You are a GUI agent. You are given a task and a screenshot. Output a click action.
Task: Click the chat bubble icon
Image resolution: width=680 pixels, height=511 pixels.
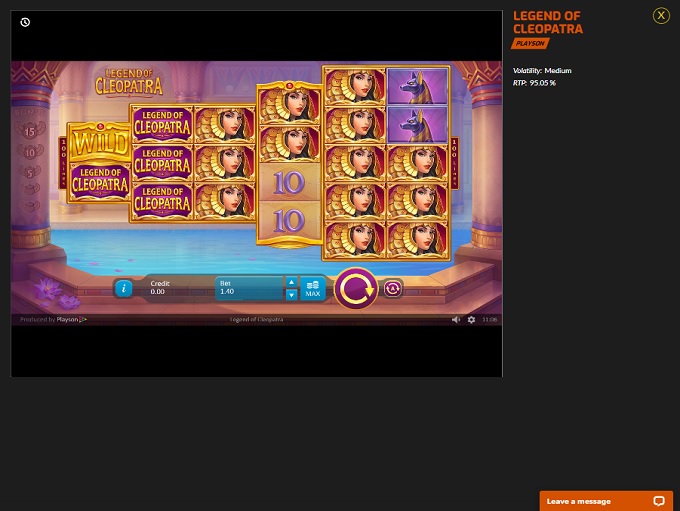click(x=658, y=501)
